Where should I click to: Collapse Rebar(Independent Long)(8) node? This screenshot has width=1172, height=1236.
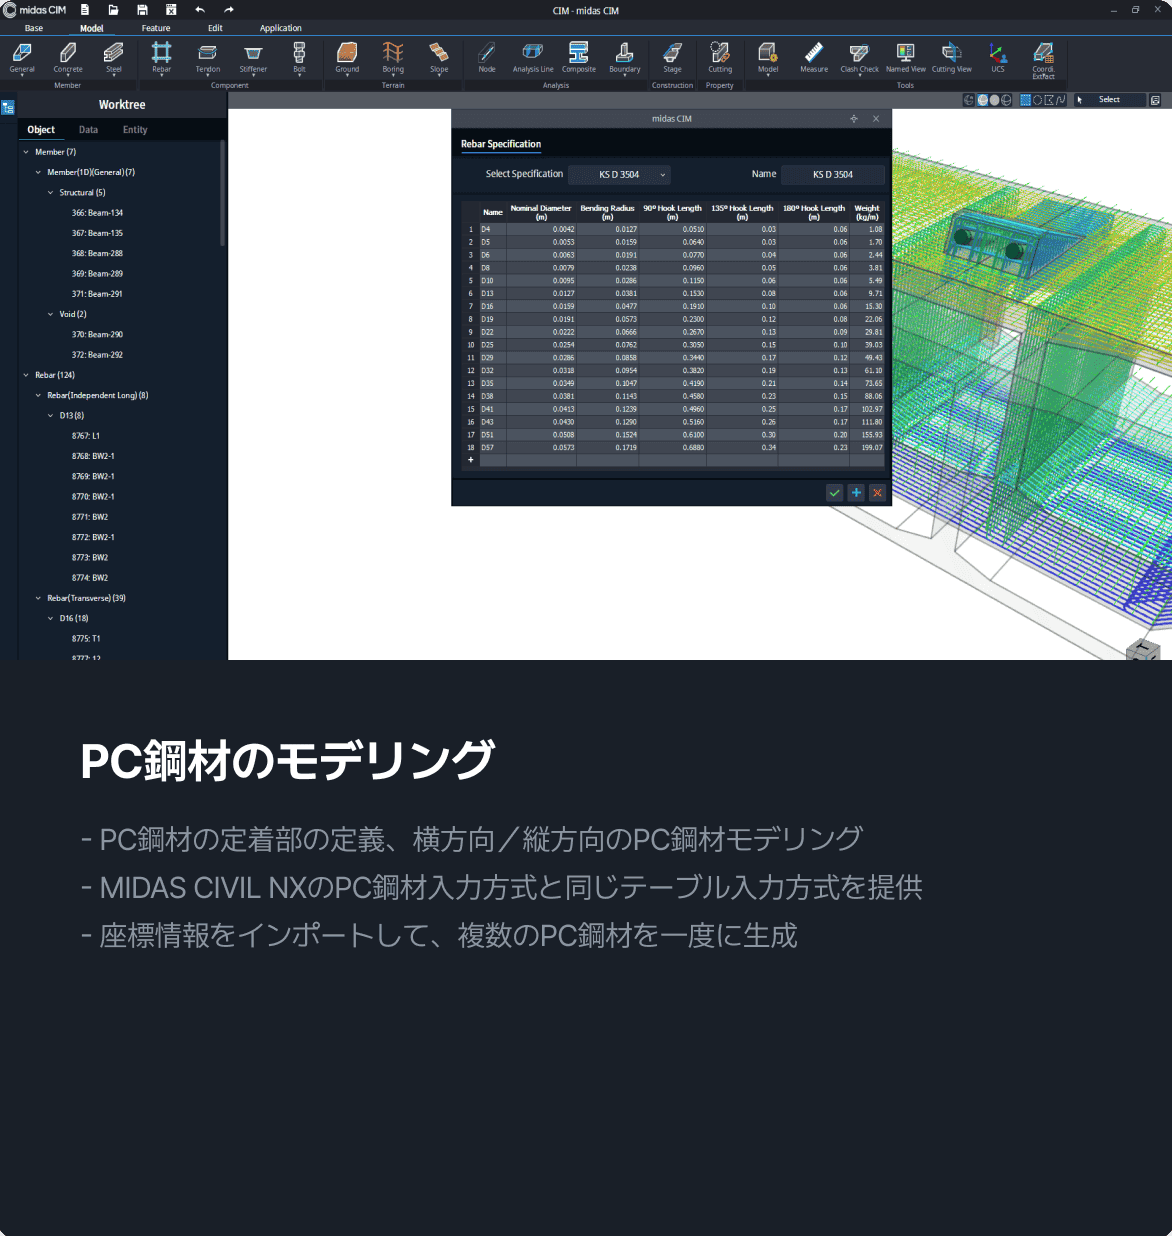(38, 395)
